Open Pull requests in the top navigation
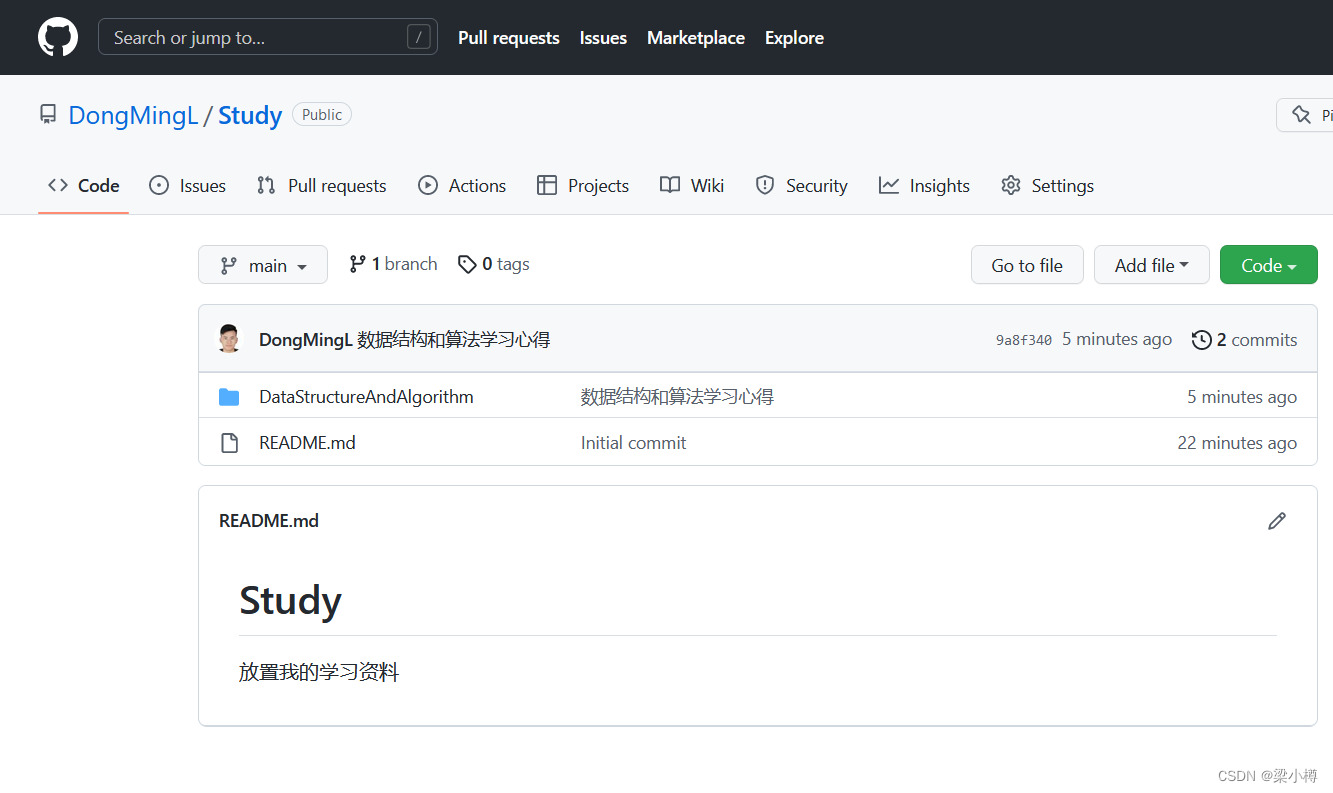 pos(509,38)
